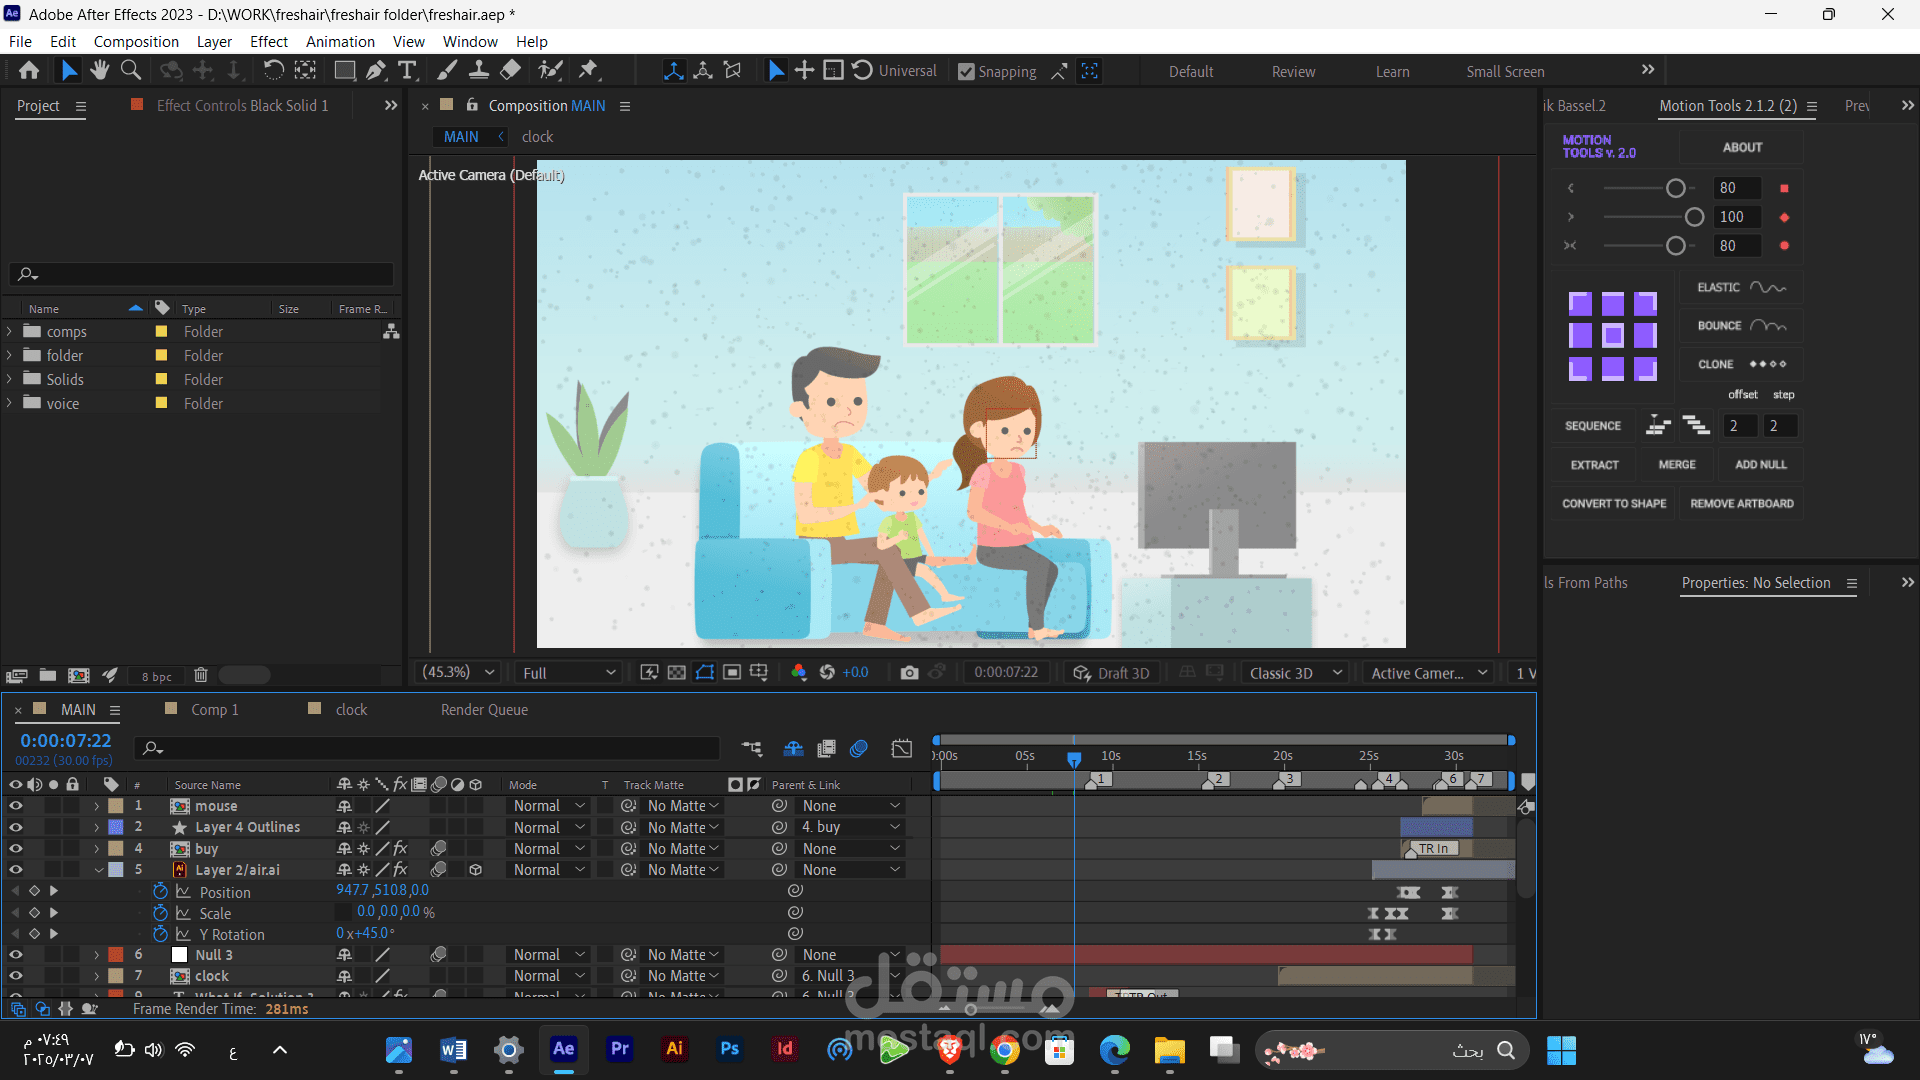The width and height of the screenshot is (1920, 1080).
Task: Click trash icon in Project panel
Action: pyautogui.click(x=200, y=676)
